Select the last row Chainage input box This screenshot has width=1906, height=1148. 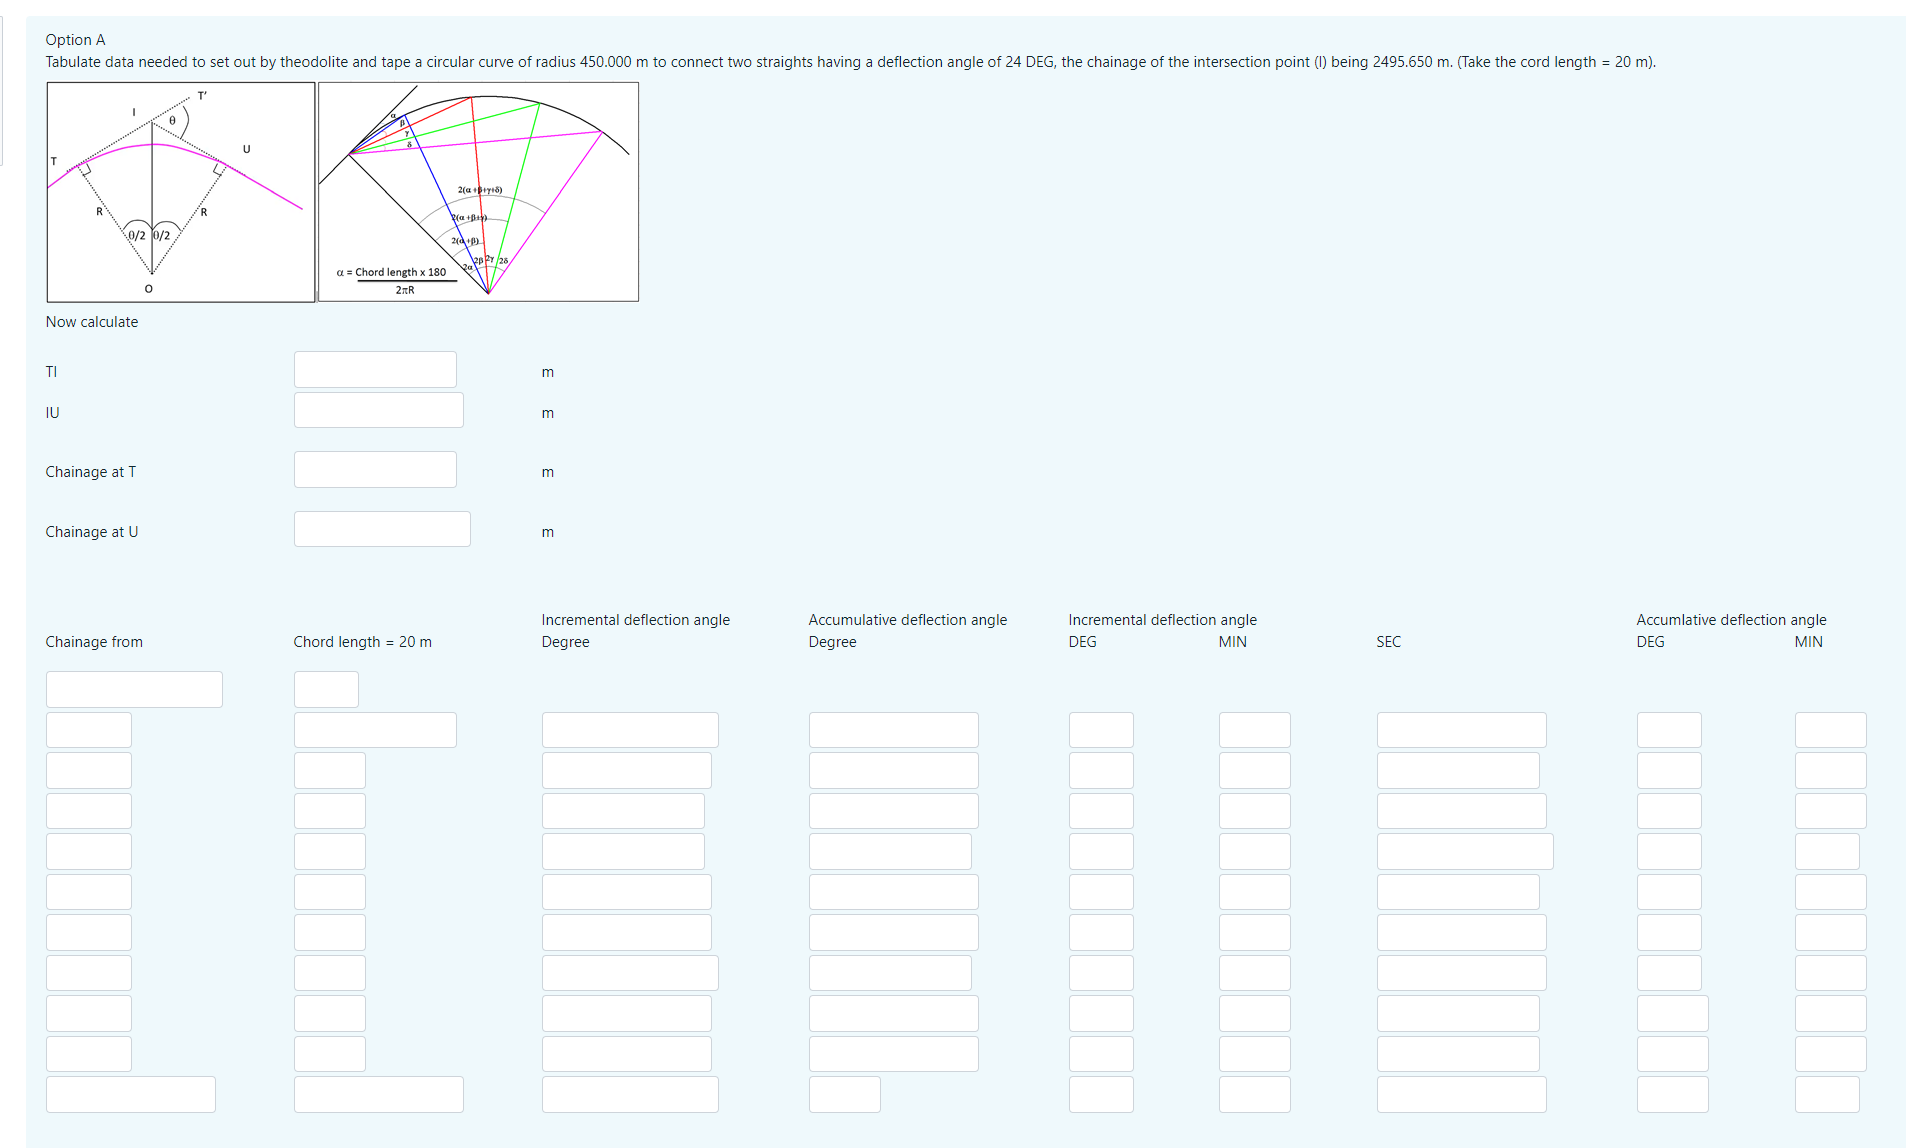(x=130, y=1094)
